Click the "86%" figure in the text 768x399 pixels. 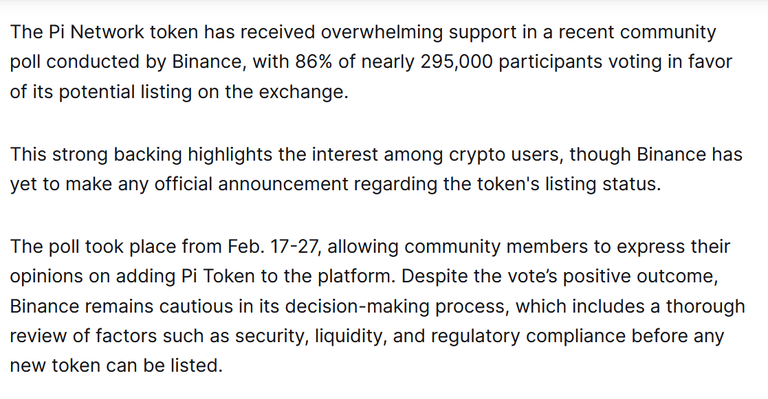pyautogui.click(x=313, y=62)
